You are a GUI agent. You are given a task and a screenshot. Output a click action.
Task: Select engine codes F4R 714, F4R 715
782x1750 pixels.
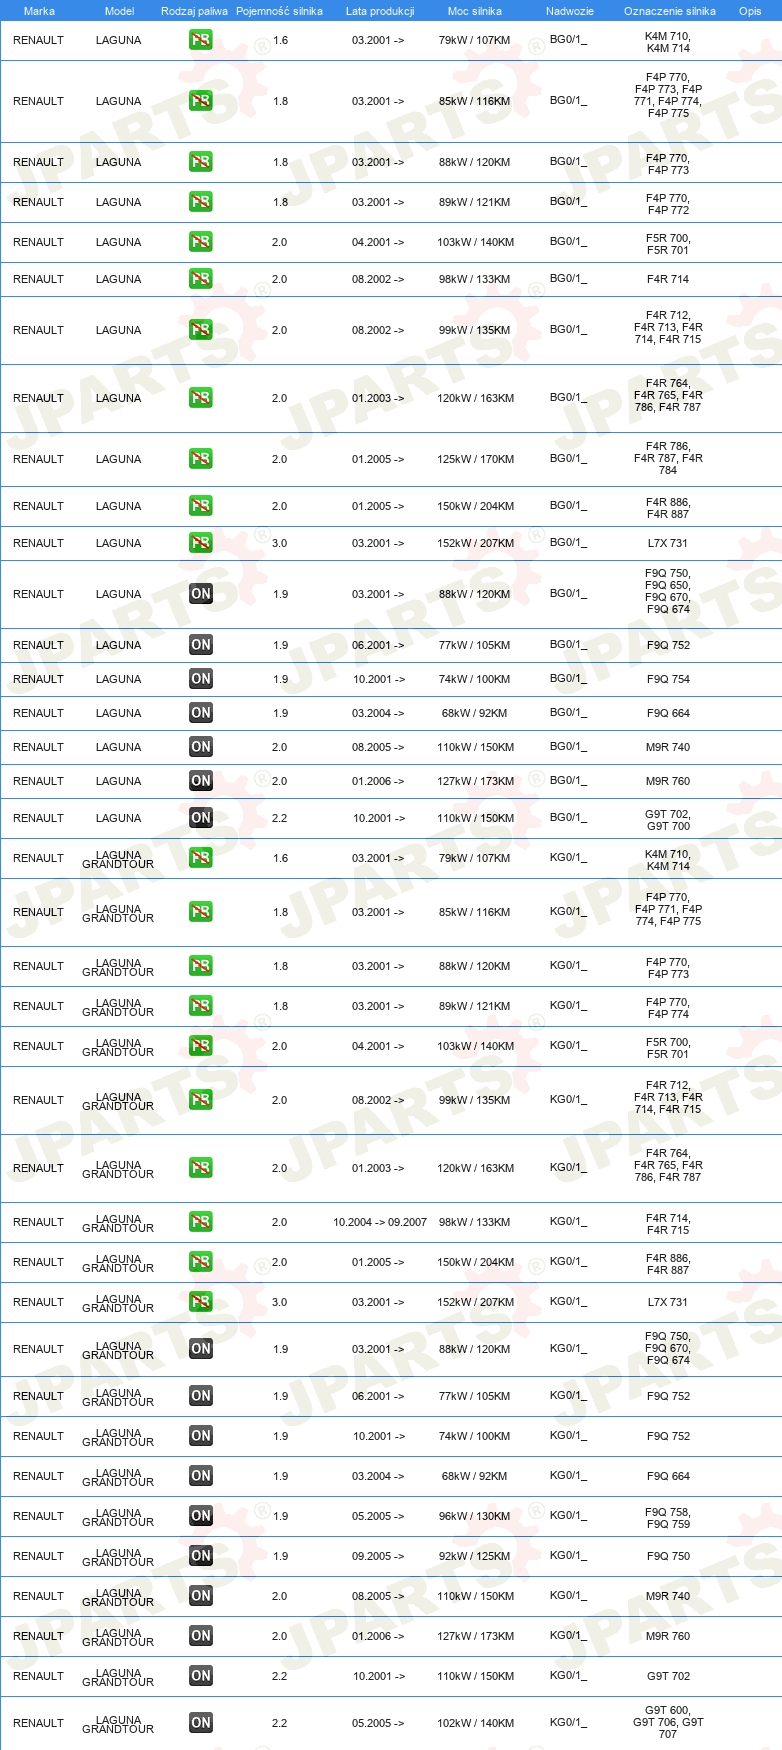pyautogui.click(x=668, y=1224)
